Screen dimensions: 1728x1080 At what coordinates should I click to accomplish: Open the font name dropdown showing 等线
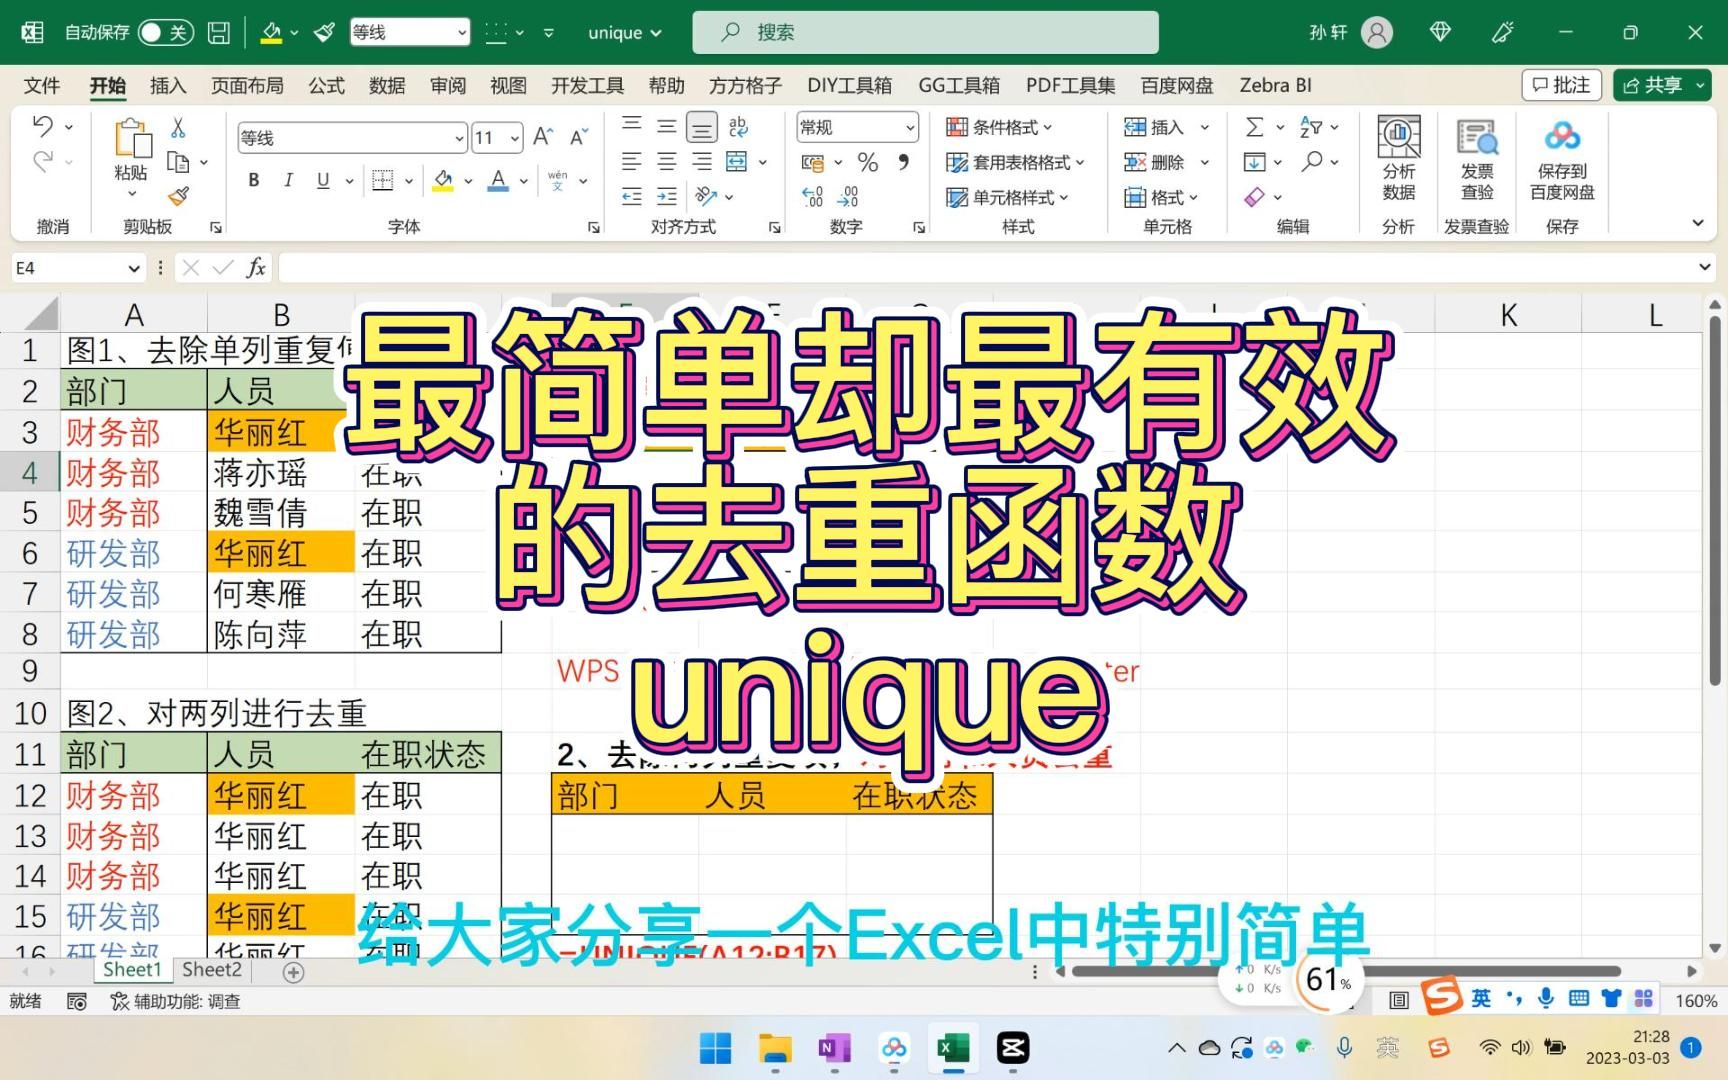pyautogui.click(x=350, y=137)
